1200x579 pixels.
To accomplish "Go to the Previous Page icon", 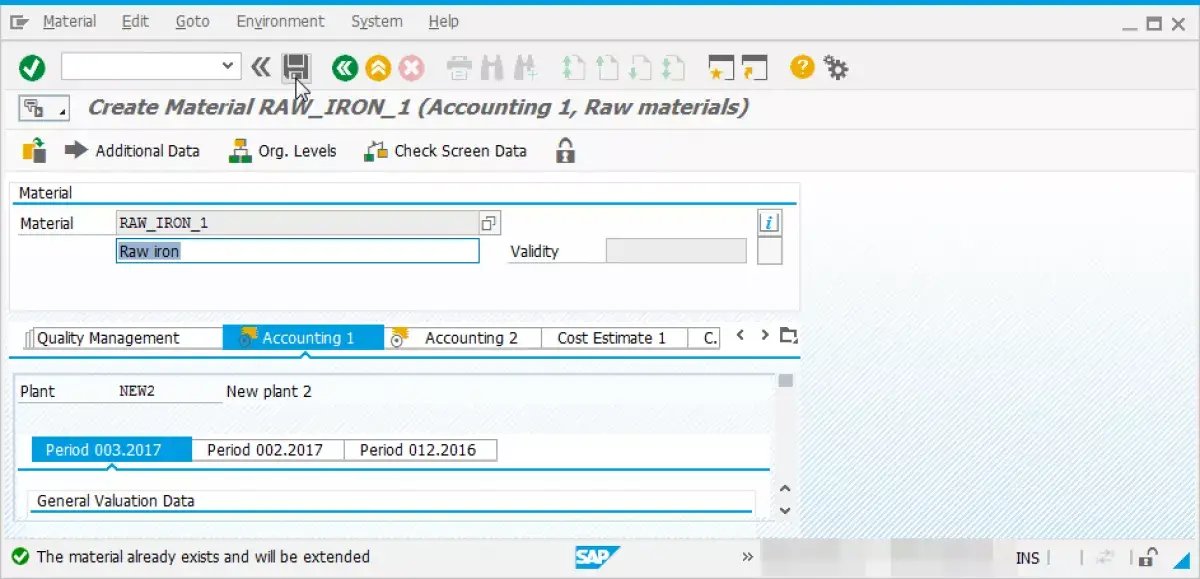I will pos(607,68).
